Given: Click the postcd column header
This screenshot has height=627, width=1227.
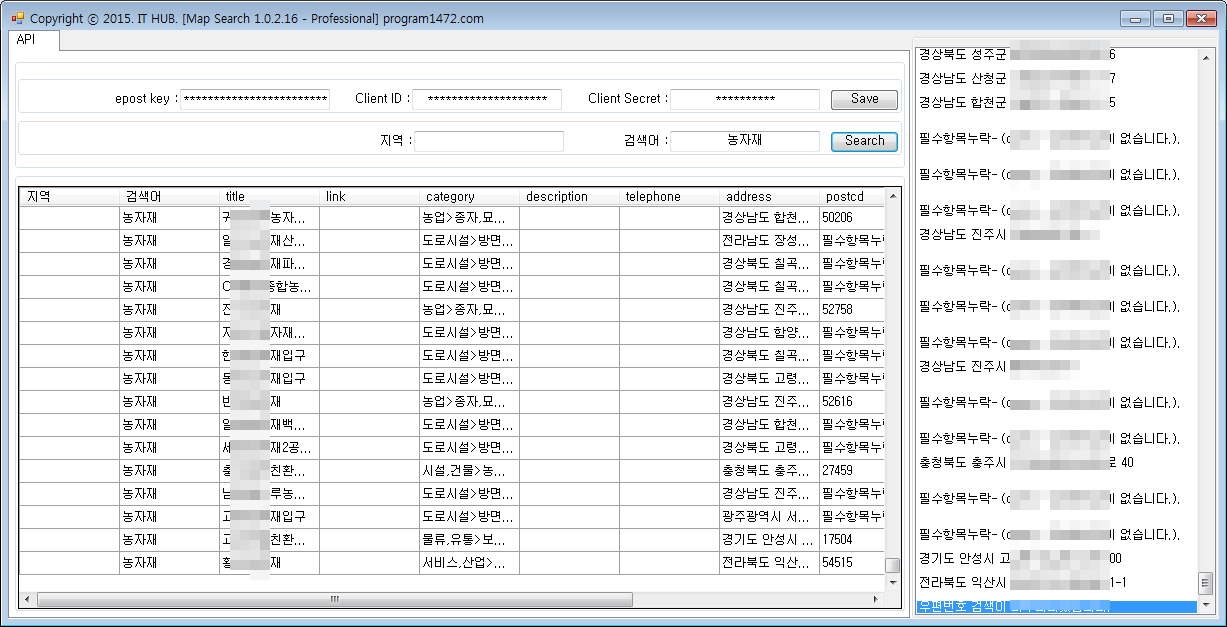Looking at the screenshot, I should (x=850, y=197).
